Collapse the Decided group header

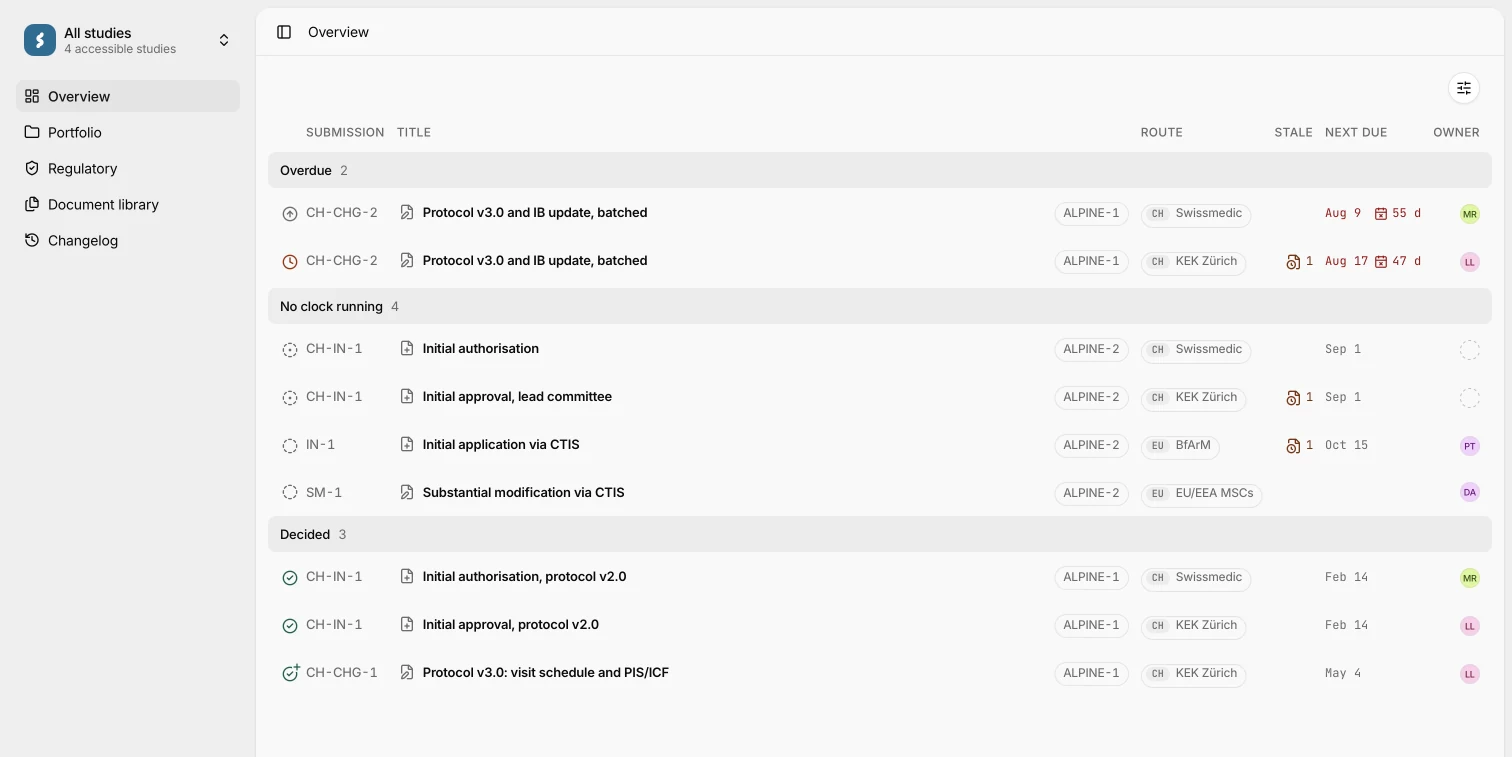click(x=880, y=534)
